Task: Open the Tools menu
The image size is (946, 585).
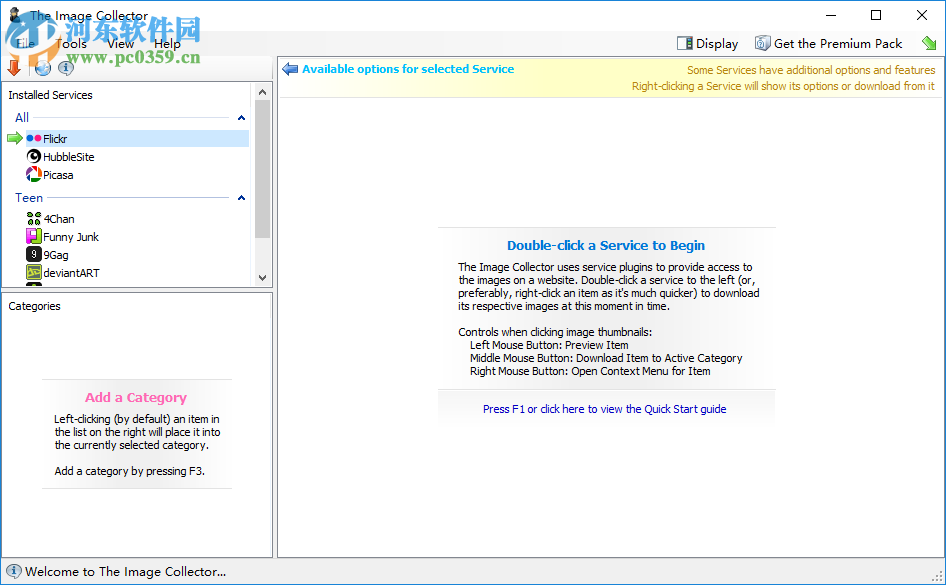Action: point(71,44)
